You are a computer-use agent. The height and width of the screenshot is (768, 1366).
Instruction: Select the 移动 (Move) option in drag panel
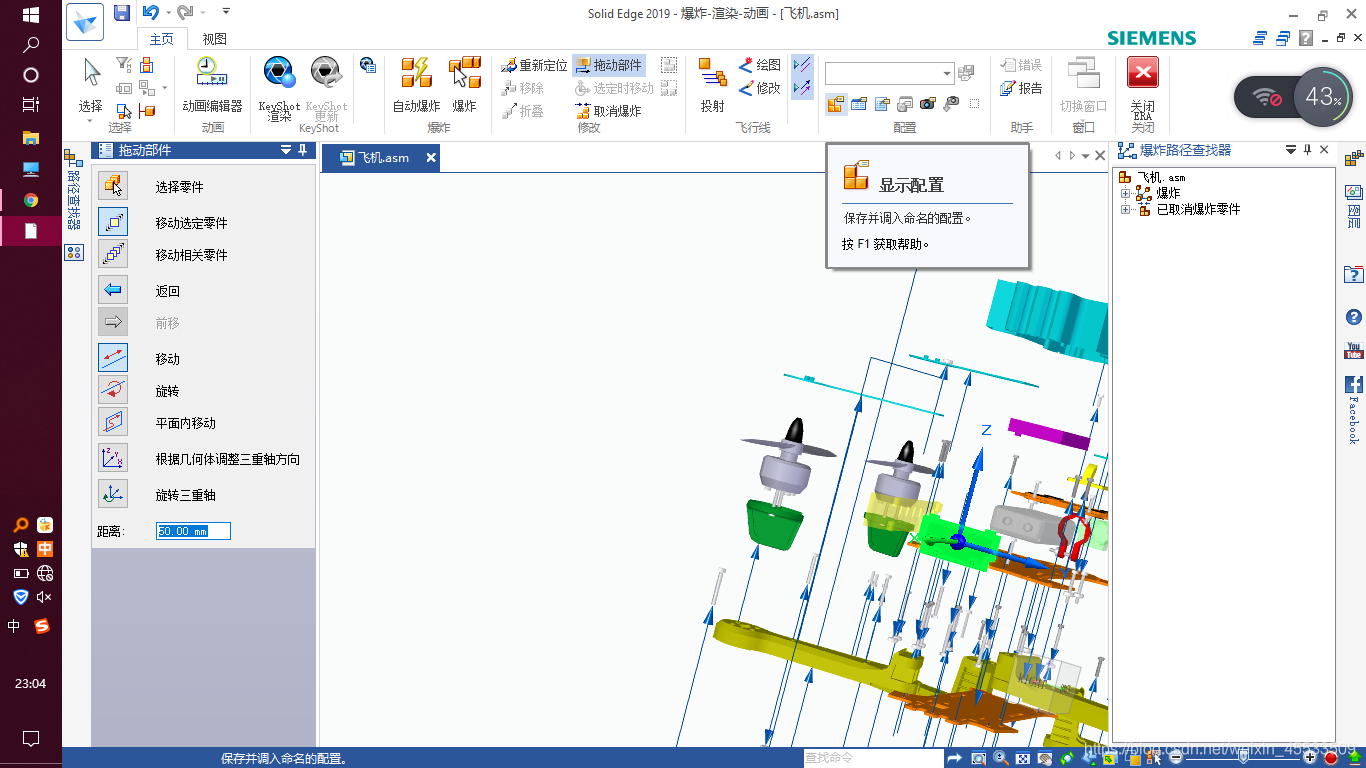point(113,357)
